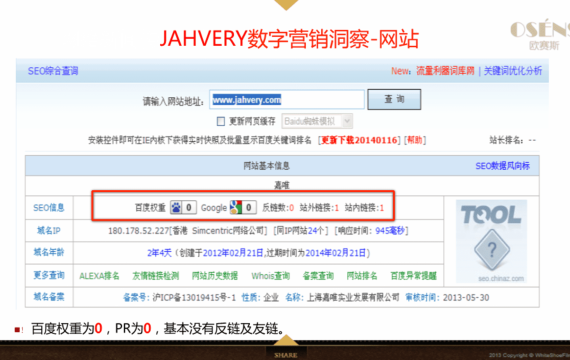Click the Baidu paw weight icon
This screenshot has width=570, height=360.
pos(177,208)
